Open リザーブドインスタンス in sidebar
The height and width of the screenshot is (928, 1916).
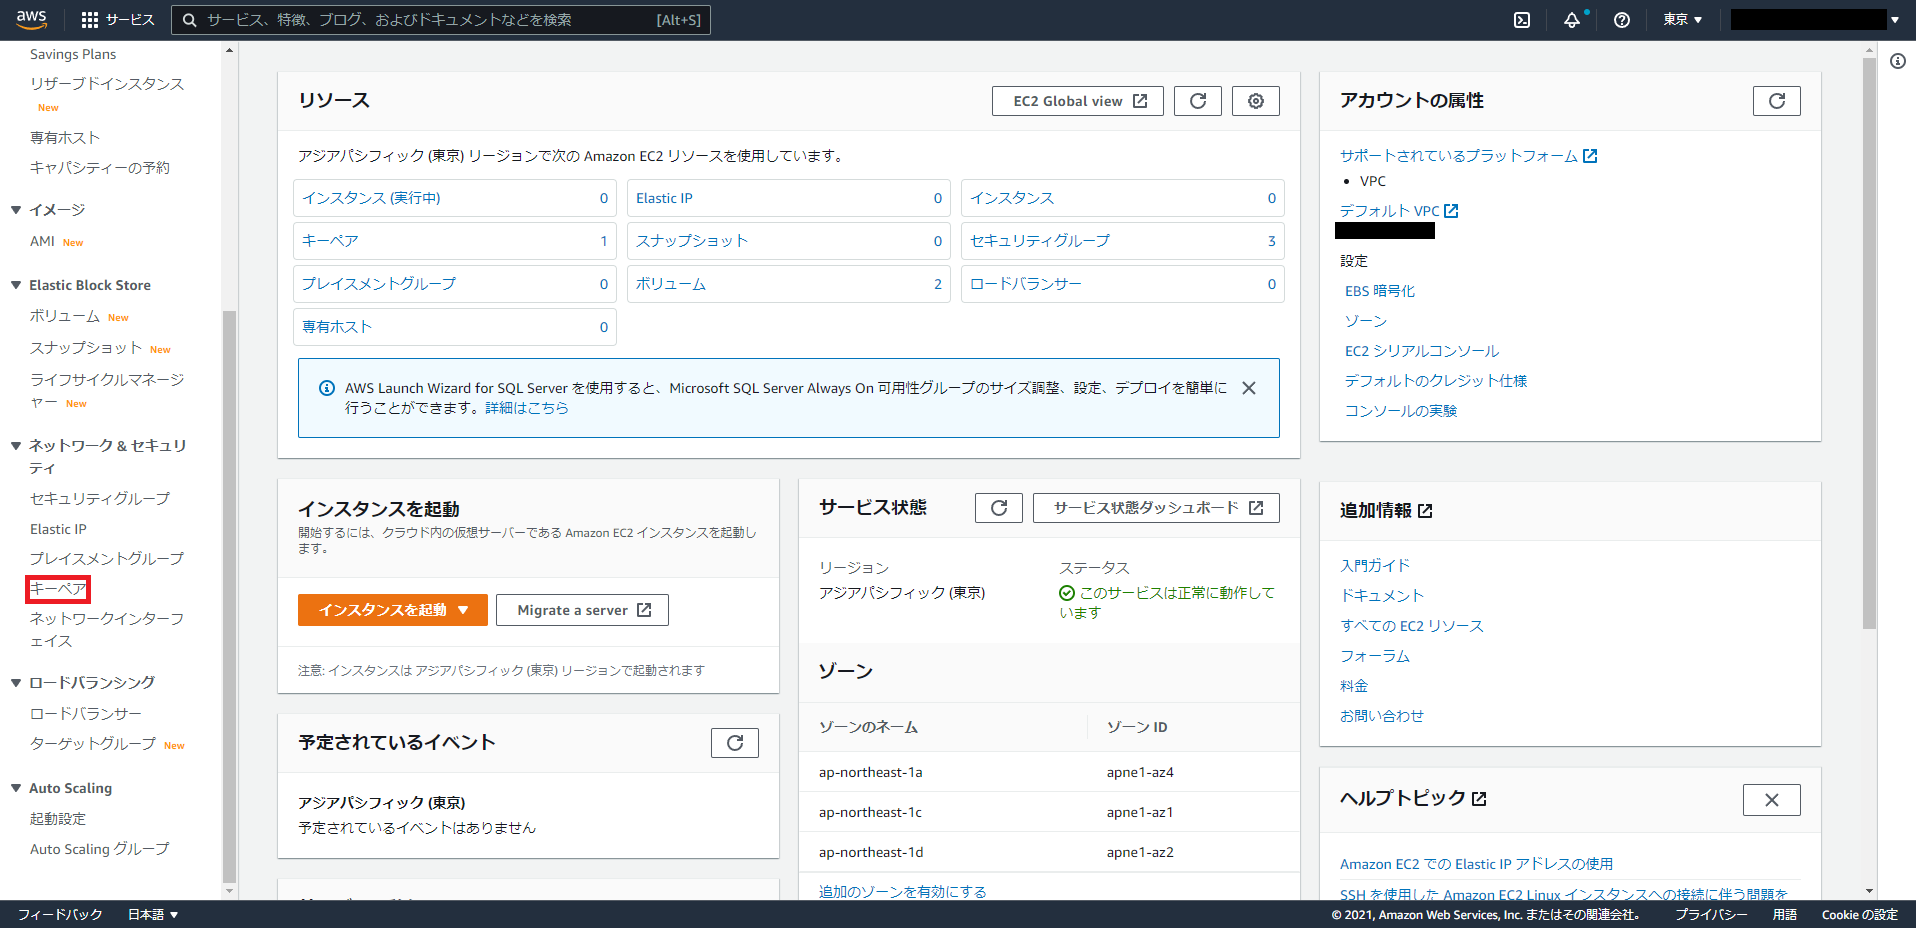point(107,84)
